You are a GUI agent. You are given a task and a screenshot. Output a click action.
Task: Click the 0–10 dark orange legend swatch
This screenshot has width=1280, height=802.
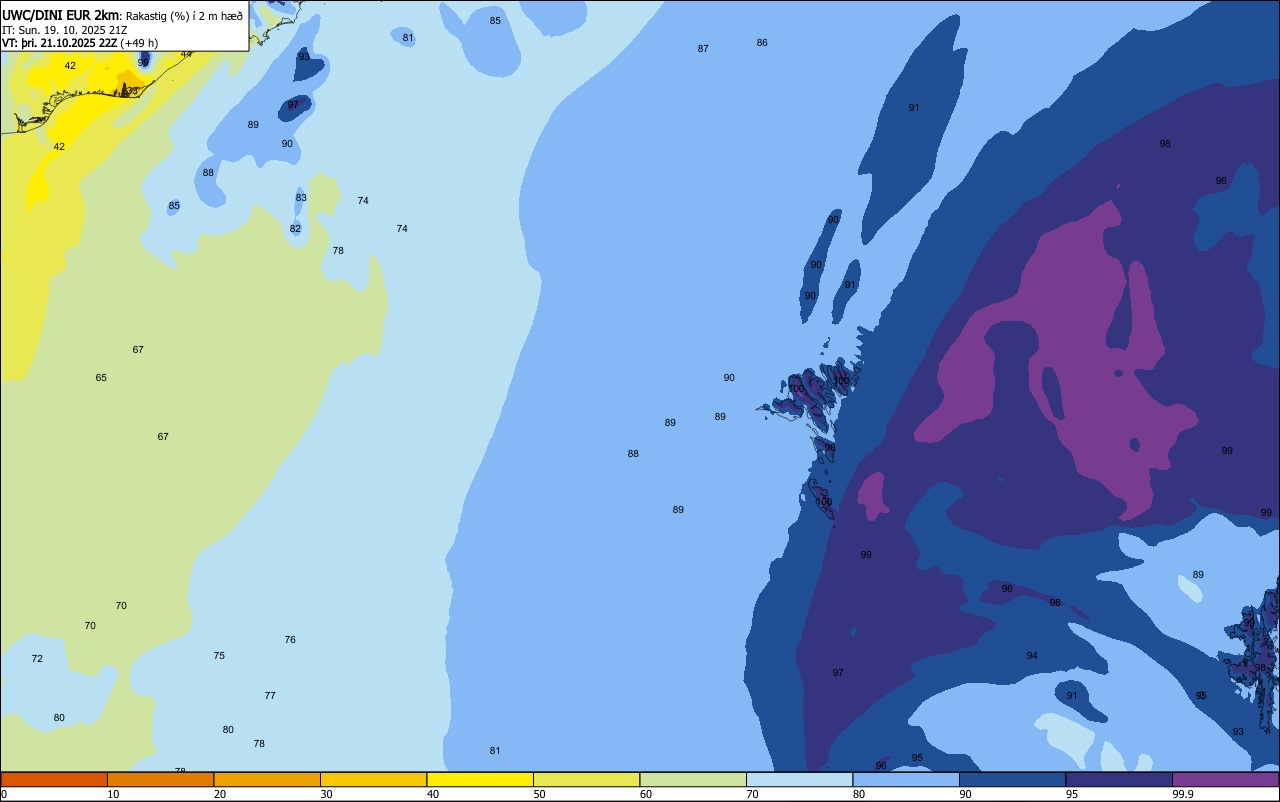[54, 779]
